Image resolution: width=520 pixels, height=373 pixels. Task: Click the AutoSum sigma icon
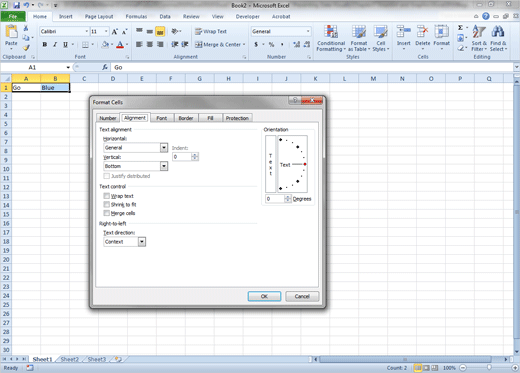coord(460,28)
